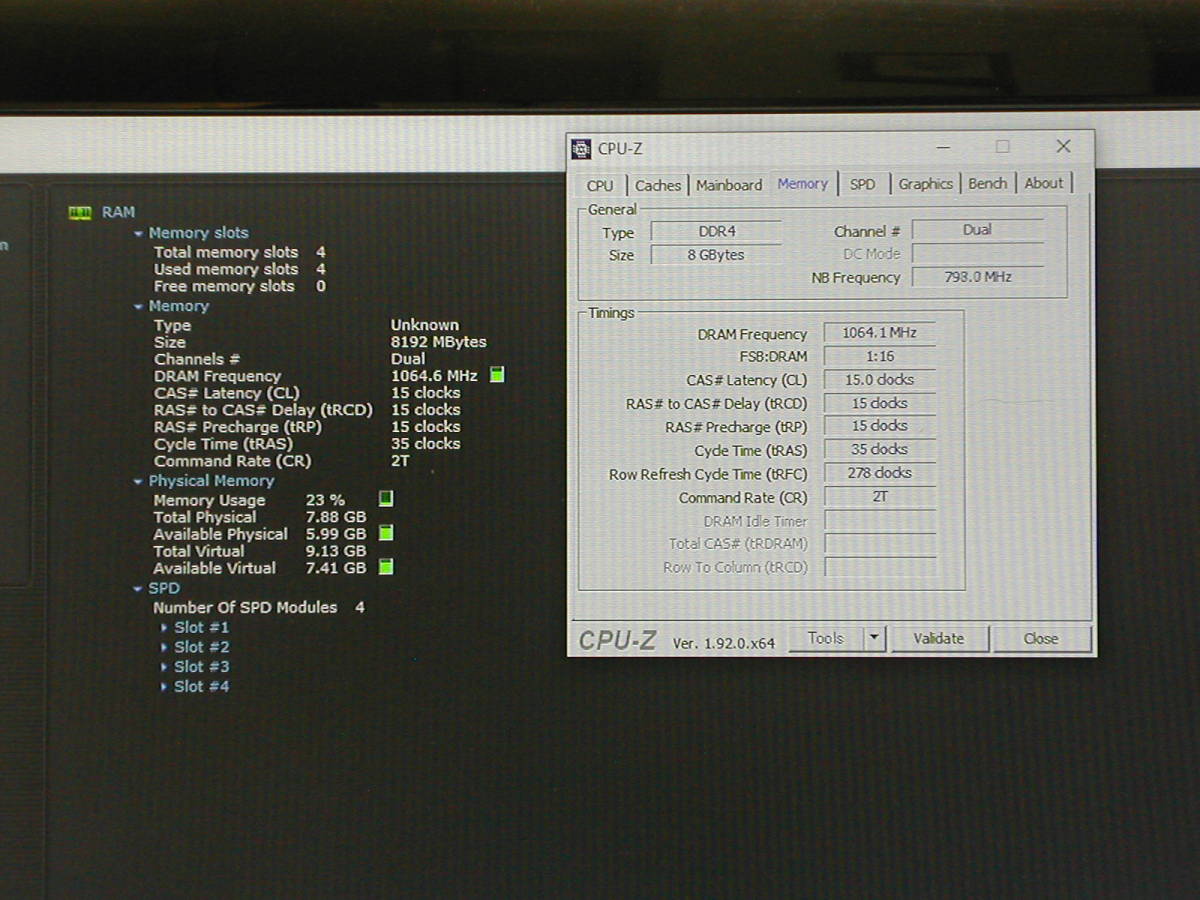1200x900 pixels.
Task: Click the DDR4 Type field
Action: [x=716, y=231]
